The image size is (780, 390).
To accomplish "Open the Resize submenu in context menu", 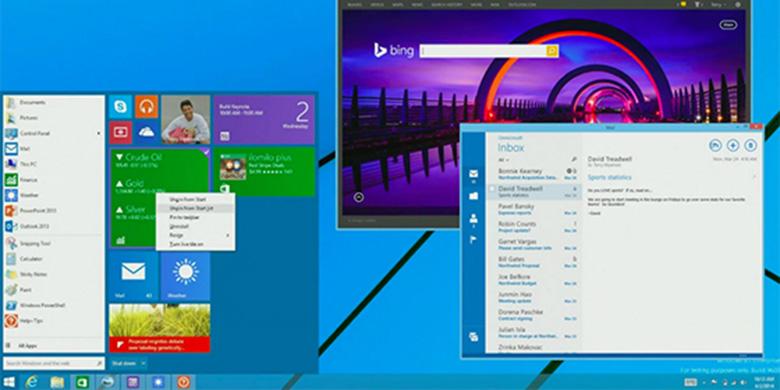I will tap(195, 235).
